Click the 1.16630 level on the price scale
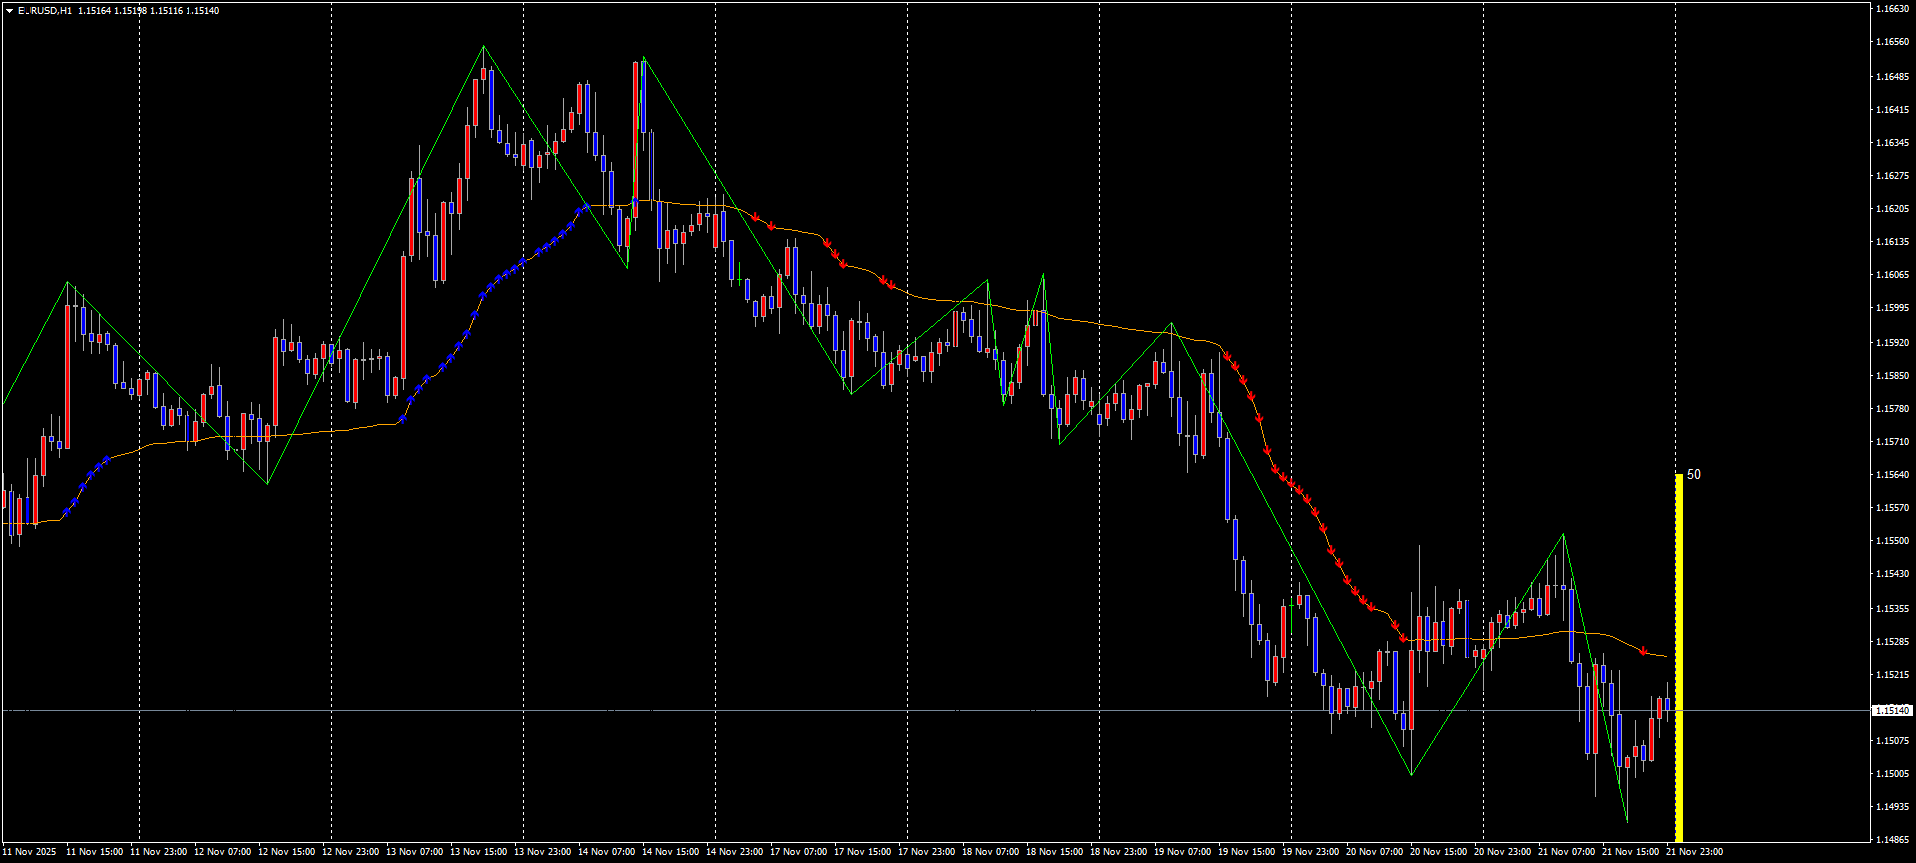 tap(1890, 9)
